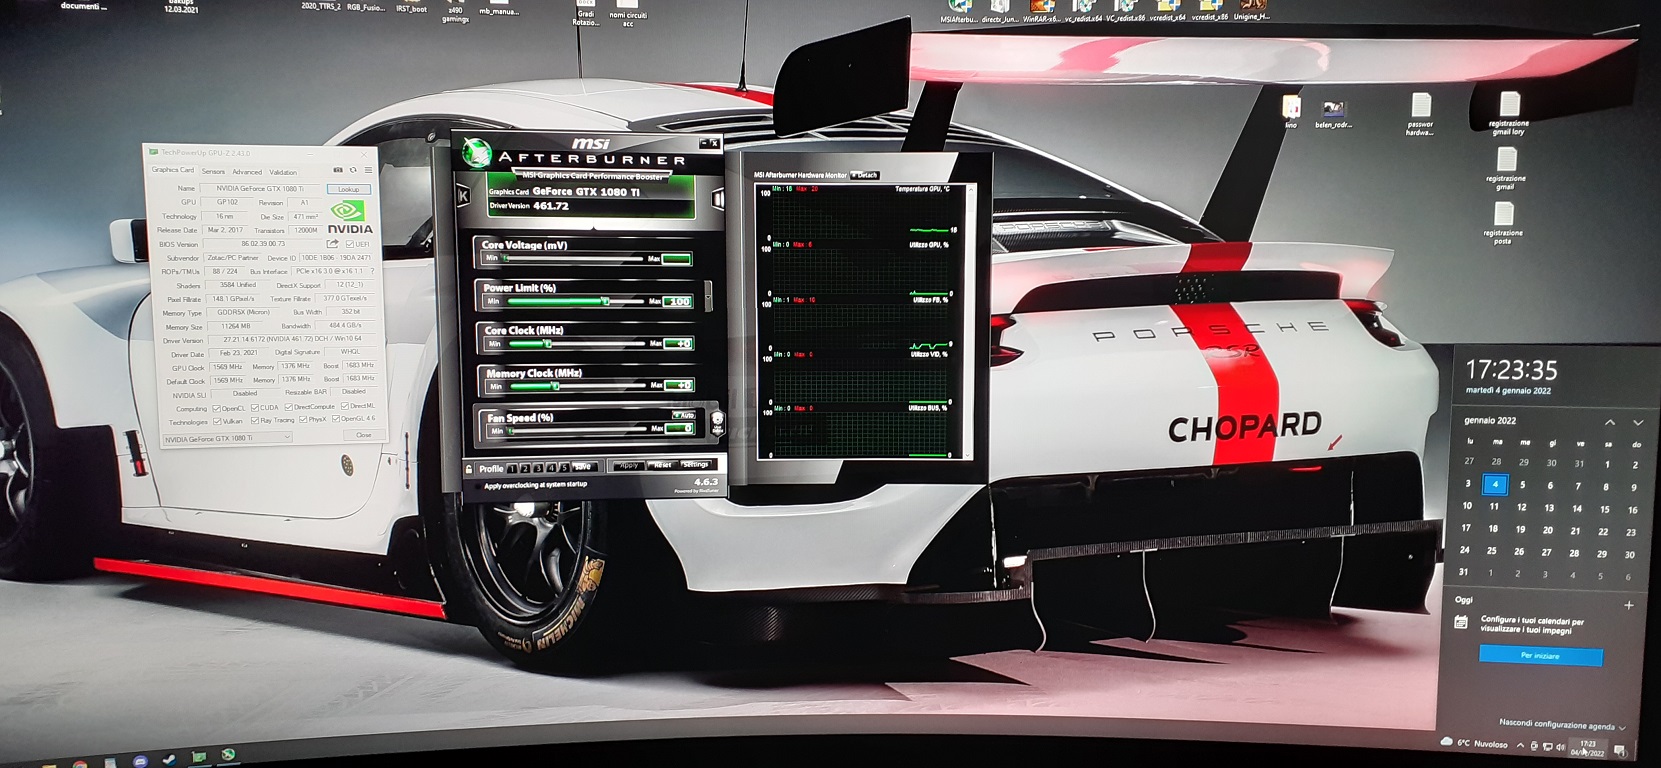Click the GPU-Z screenshot camera icon

[338, 170]
